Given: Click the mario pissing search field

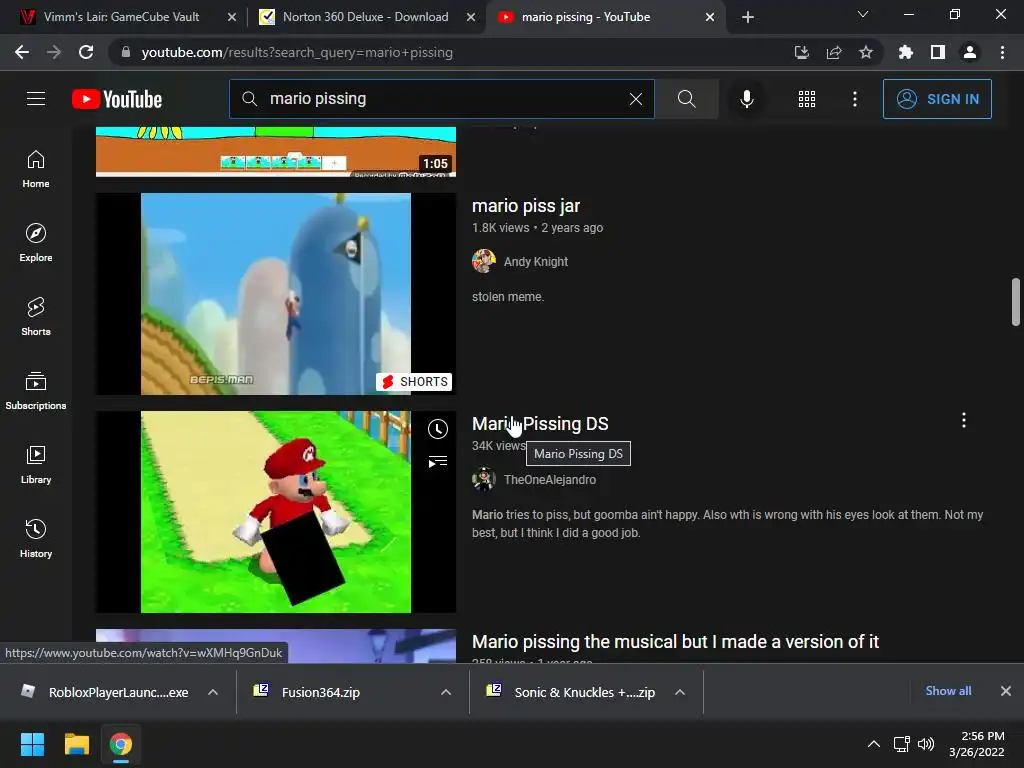Looking at the screenshot, I should 442,99.
